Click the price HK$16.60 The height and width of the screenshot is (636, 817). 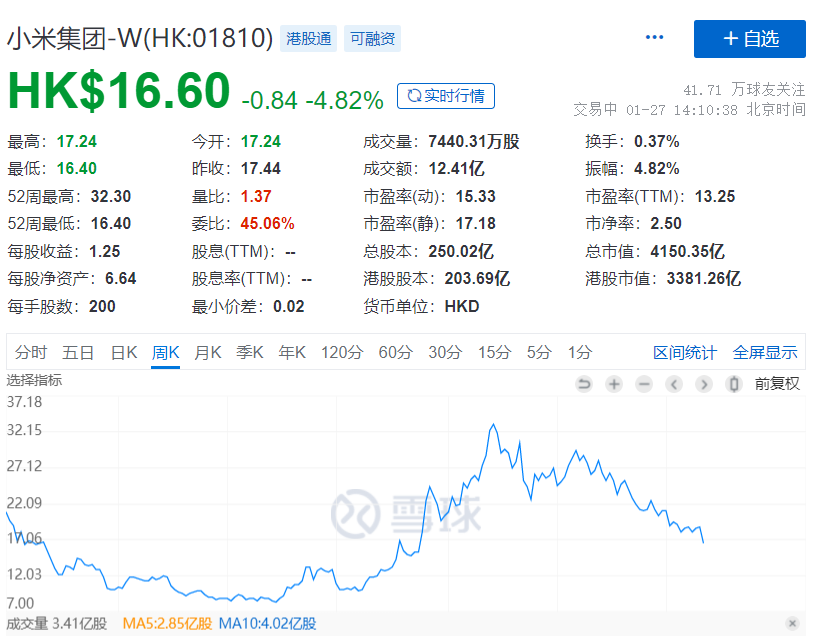pyautogui.click(x=119, y=91)
